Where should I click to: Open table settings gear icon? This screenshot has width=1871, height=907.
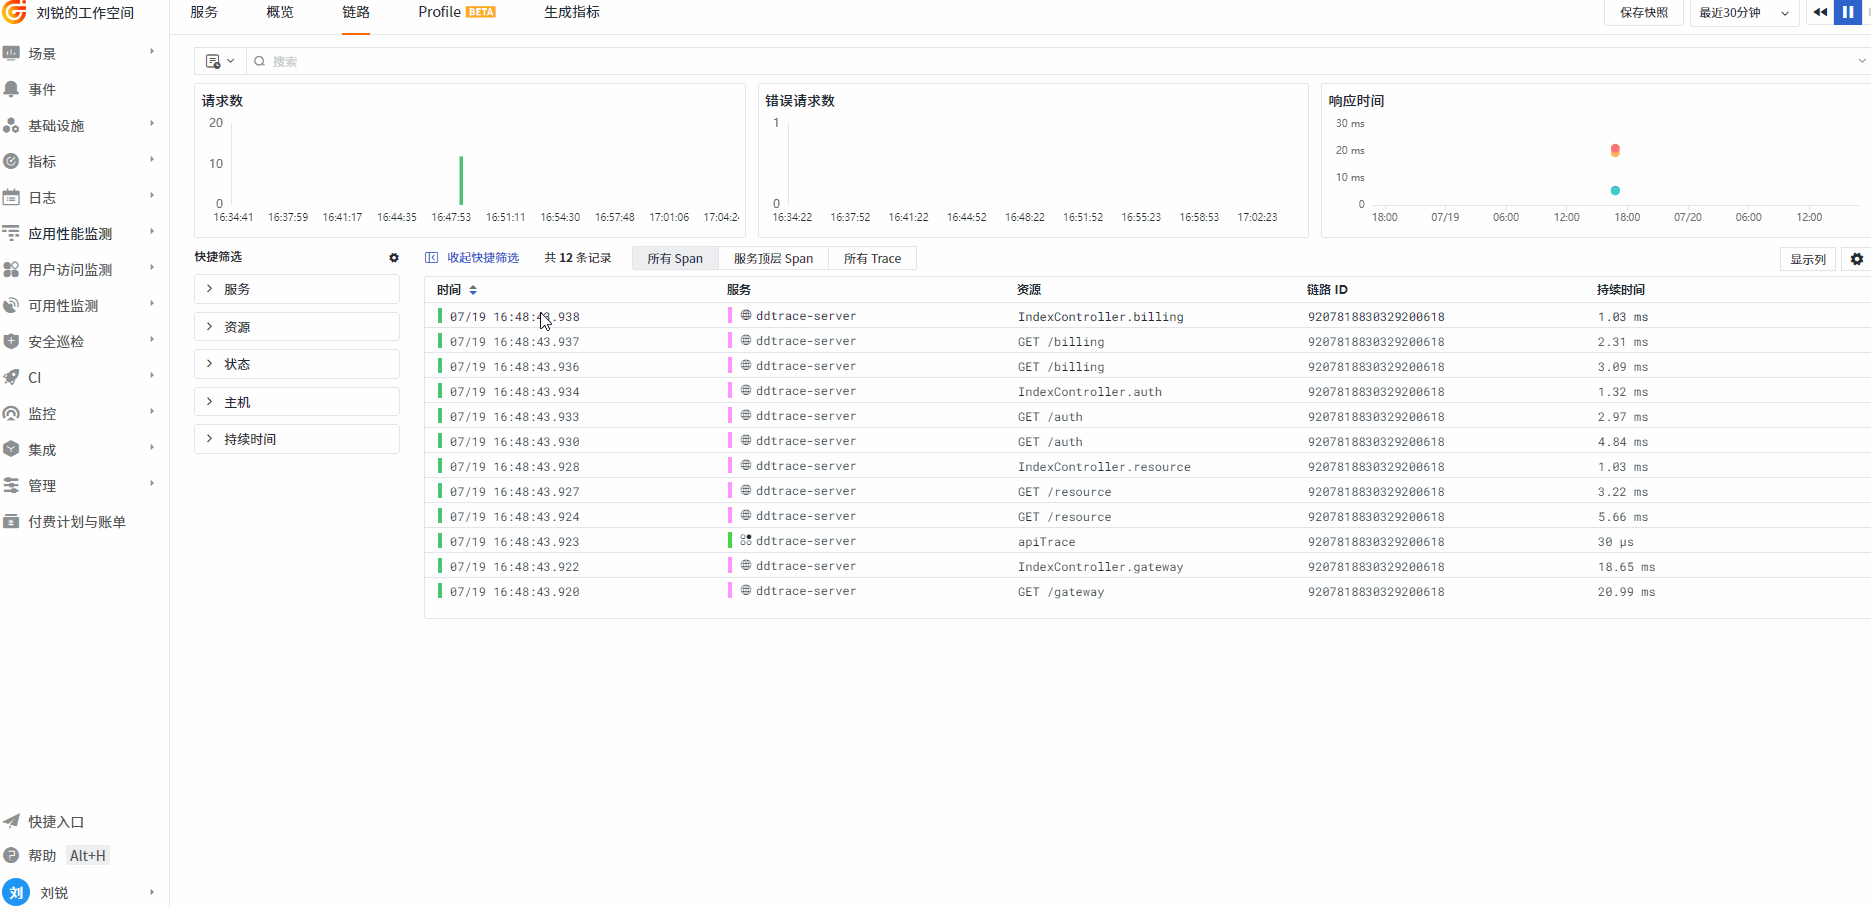[1857, 259]
